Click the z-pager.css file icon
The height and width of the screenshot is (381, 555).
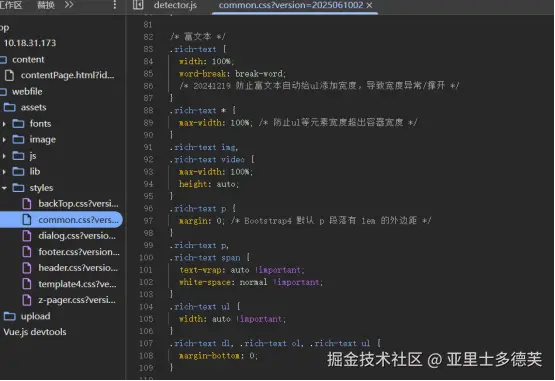[27, 300]
